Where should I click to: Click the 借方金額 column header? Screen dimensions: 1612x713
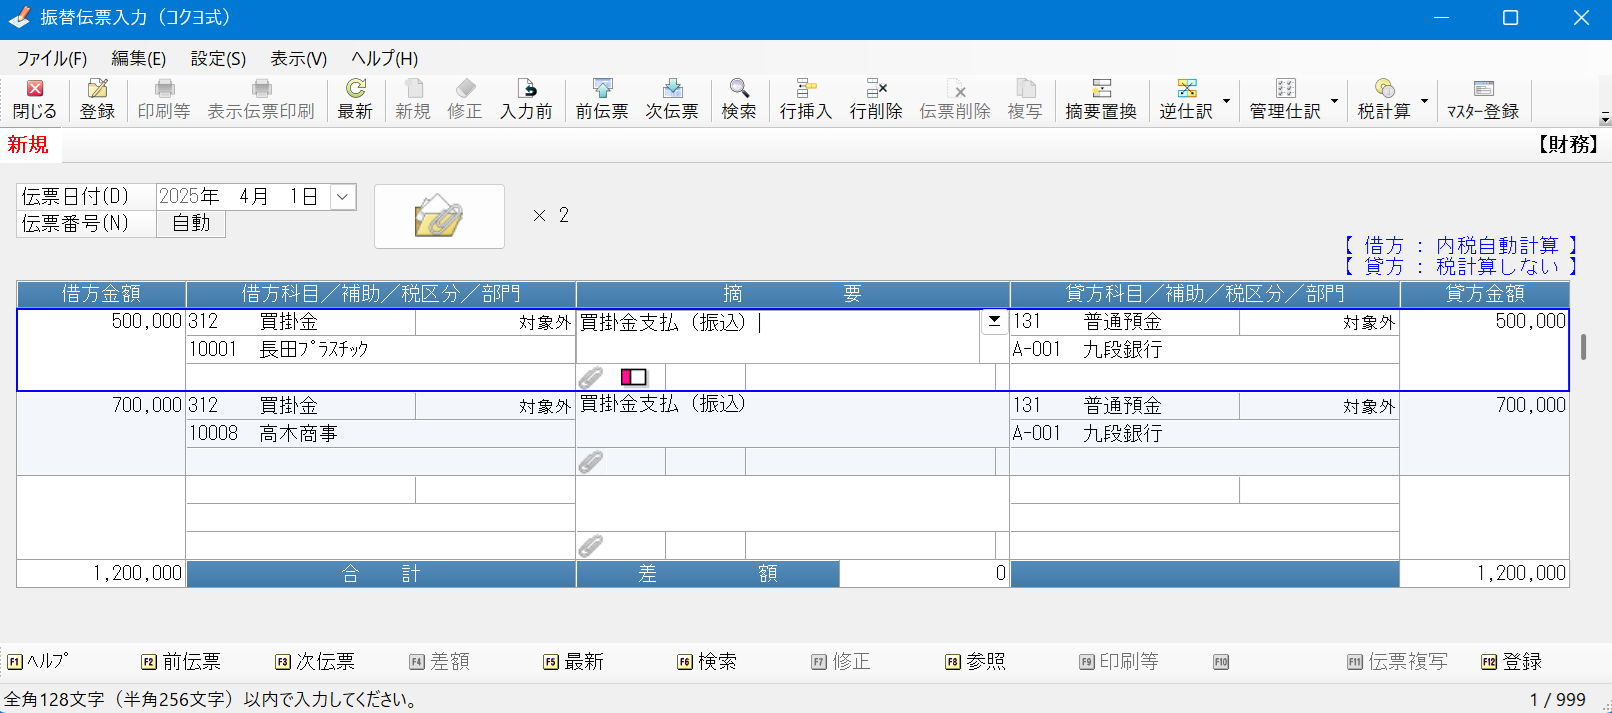click(101, 294)
